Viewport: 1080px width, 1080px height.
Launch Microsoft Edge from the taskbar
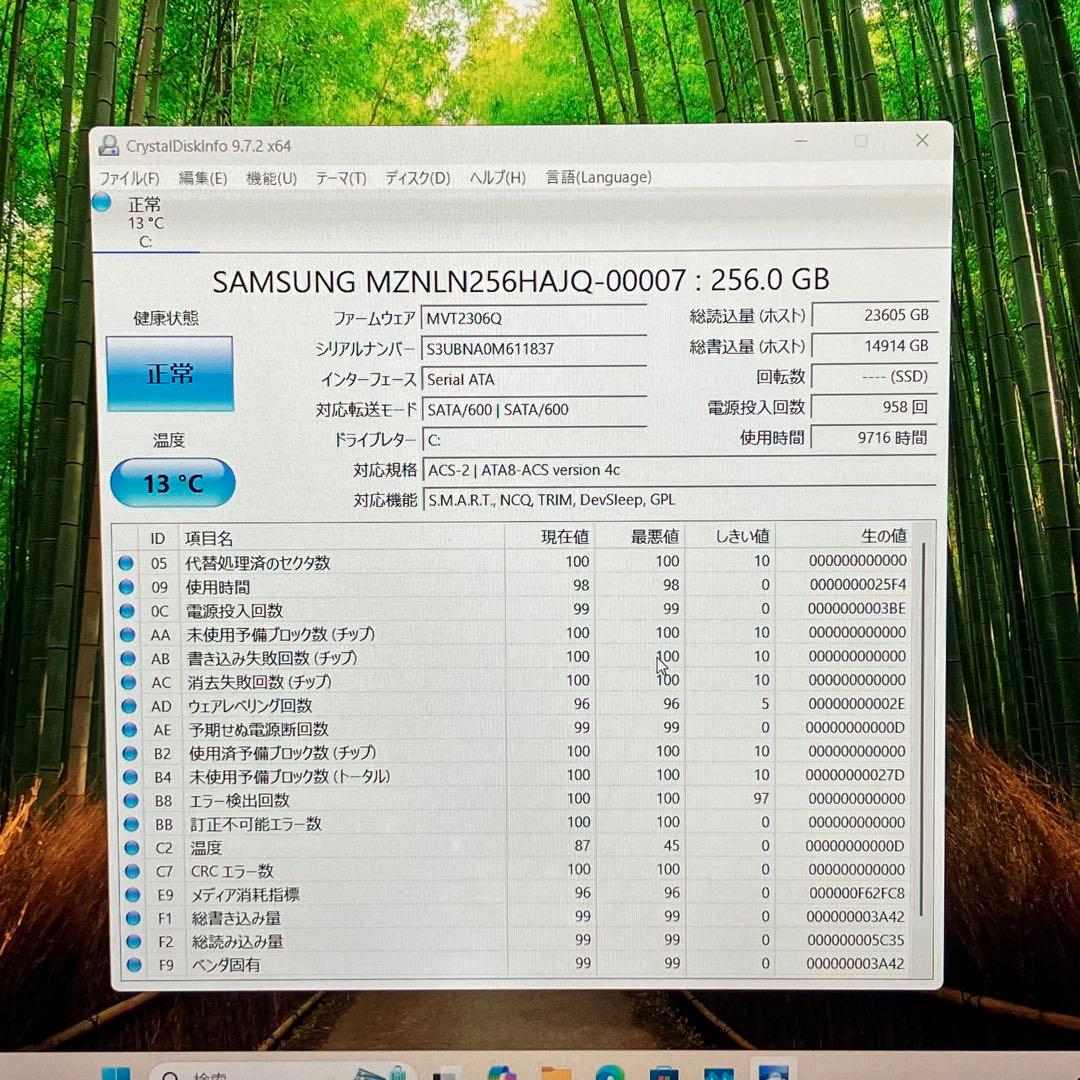tap(610, 1073)
